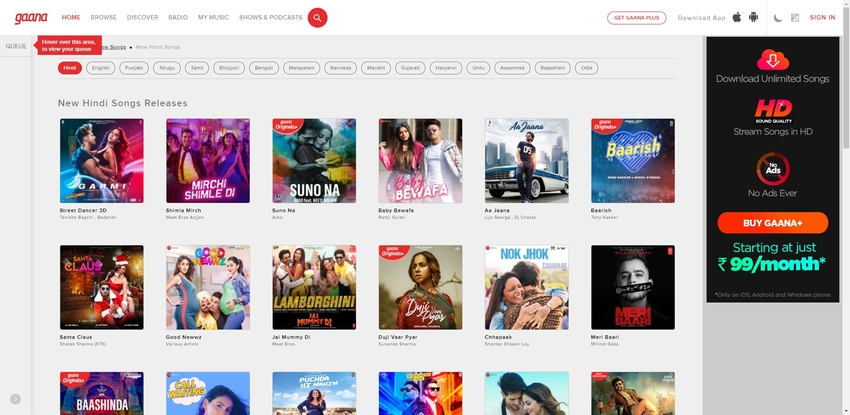The image size is (850, 415).
Task: Select the Telugu language filter
Action: 167,68
